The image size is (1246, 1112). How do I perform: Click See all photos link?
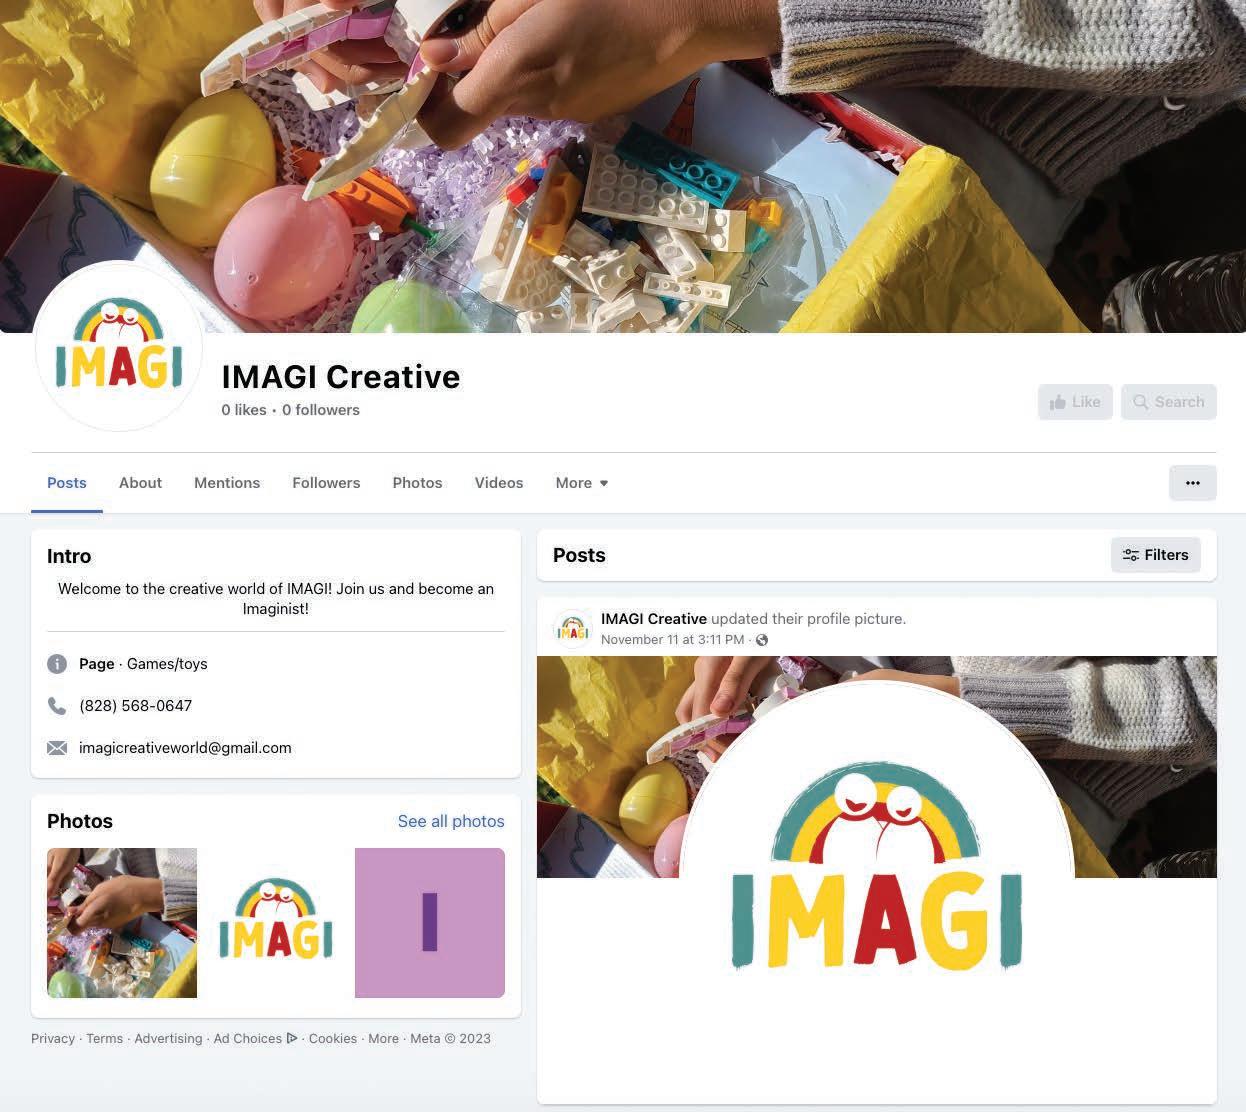(x=451, y=821)
